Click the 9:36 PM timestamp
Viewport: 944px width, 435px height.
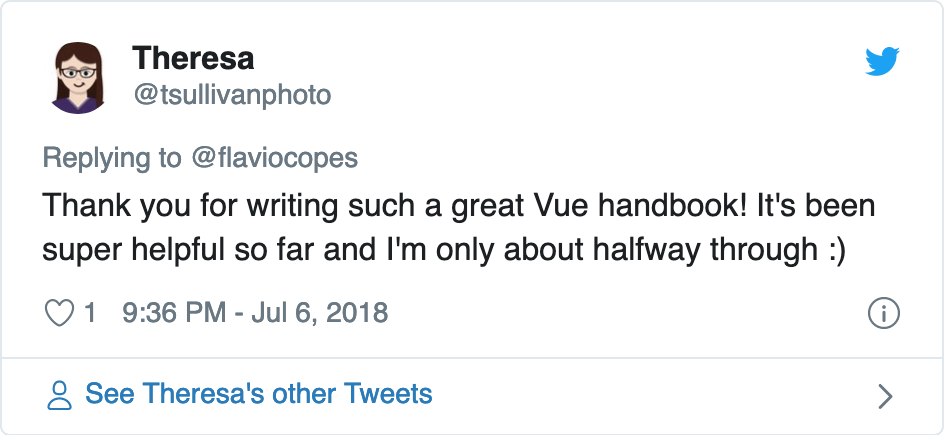pos(173,313)
